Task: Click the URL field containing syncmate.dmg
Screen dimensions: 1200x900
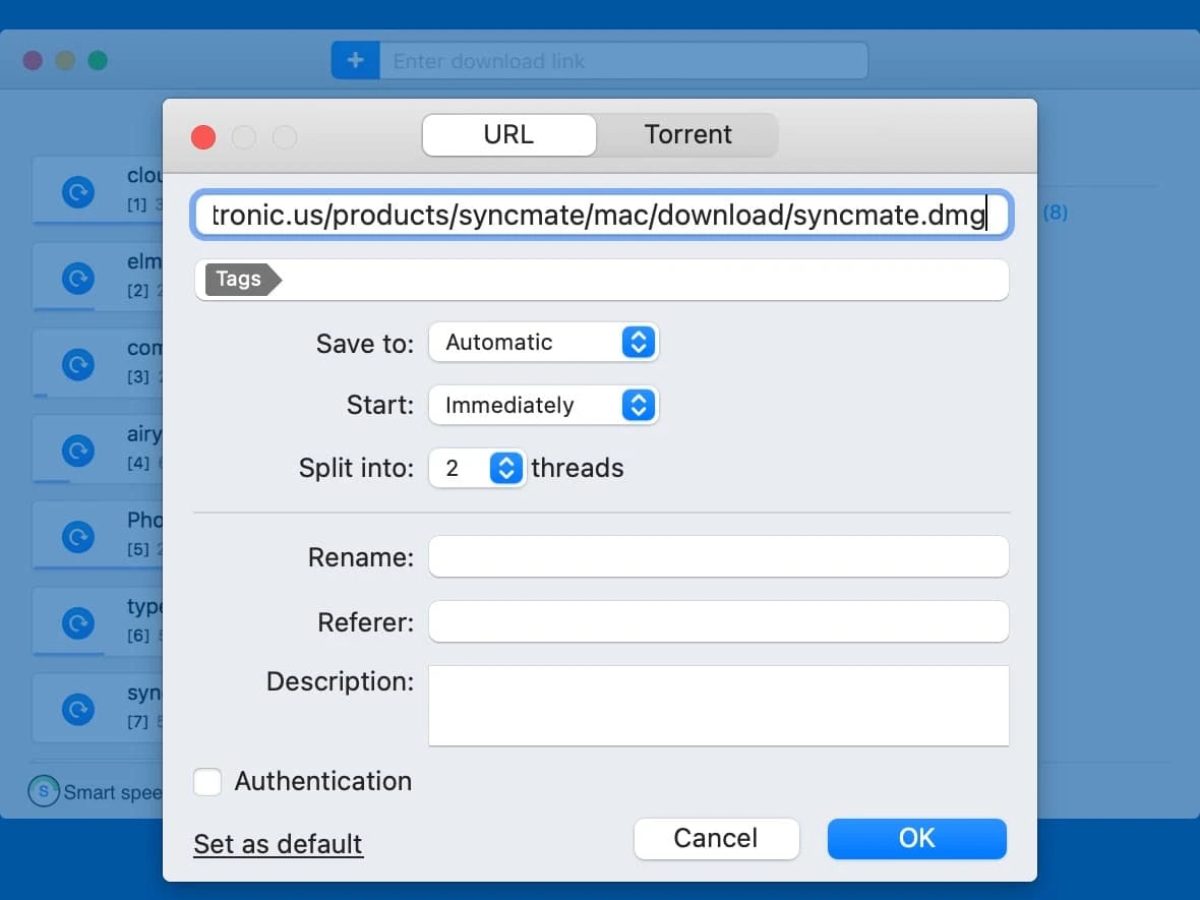Action: [x=602, y=215]
